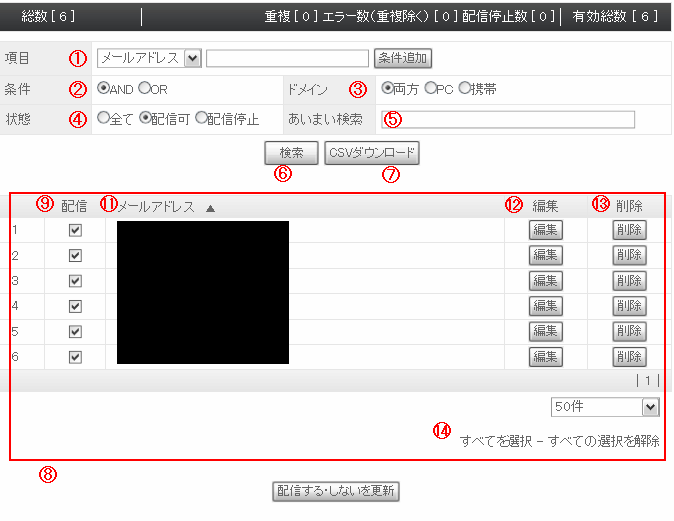
Task: Select the 携帯 domain radio button
Action: 465,89
